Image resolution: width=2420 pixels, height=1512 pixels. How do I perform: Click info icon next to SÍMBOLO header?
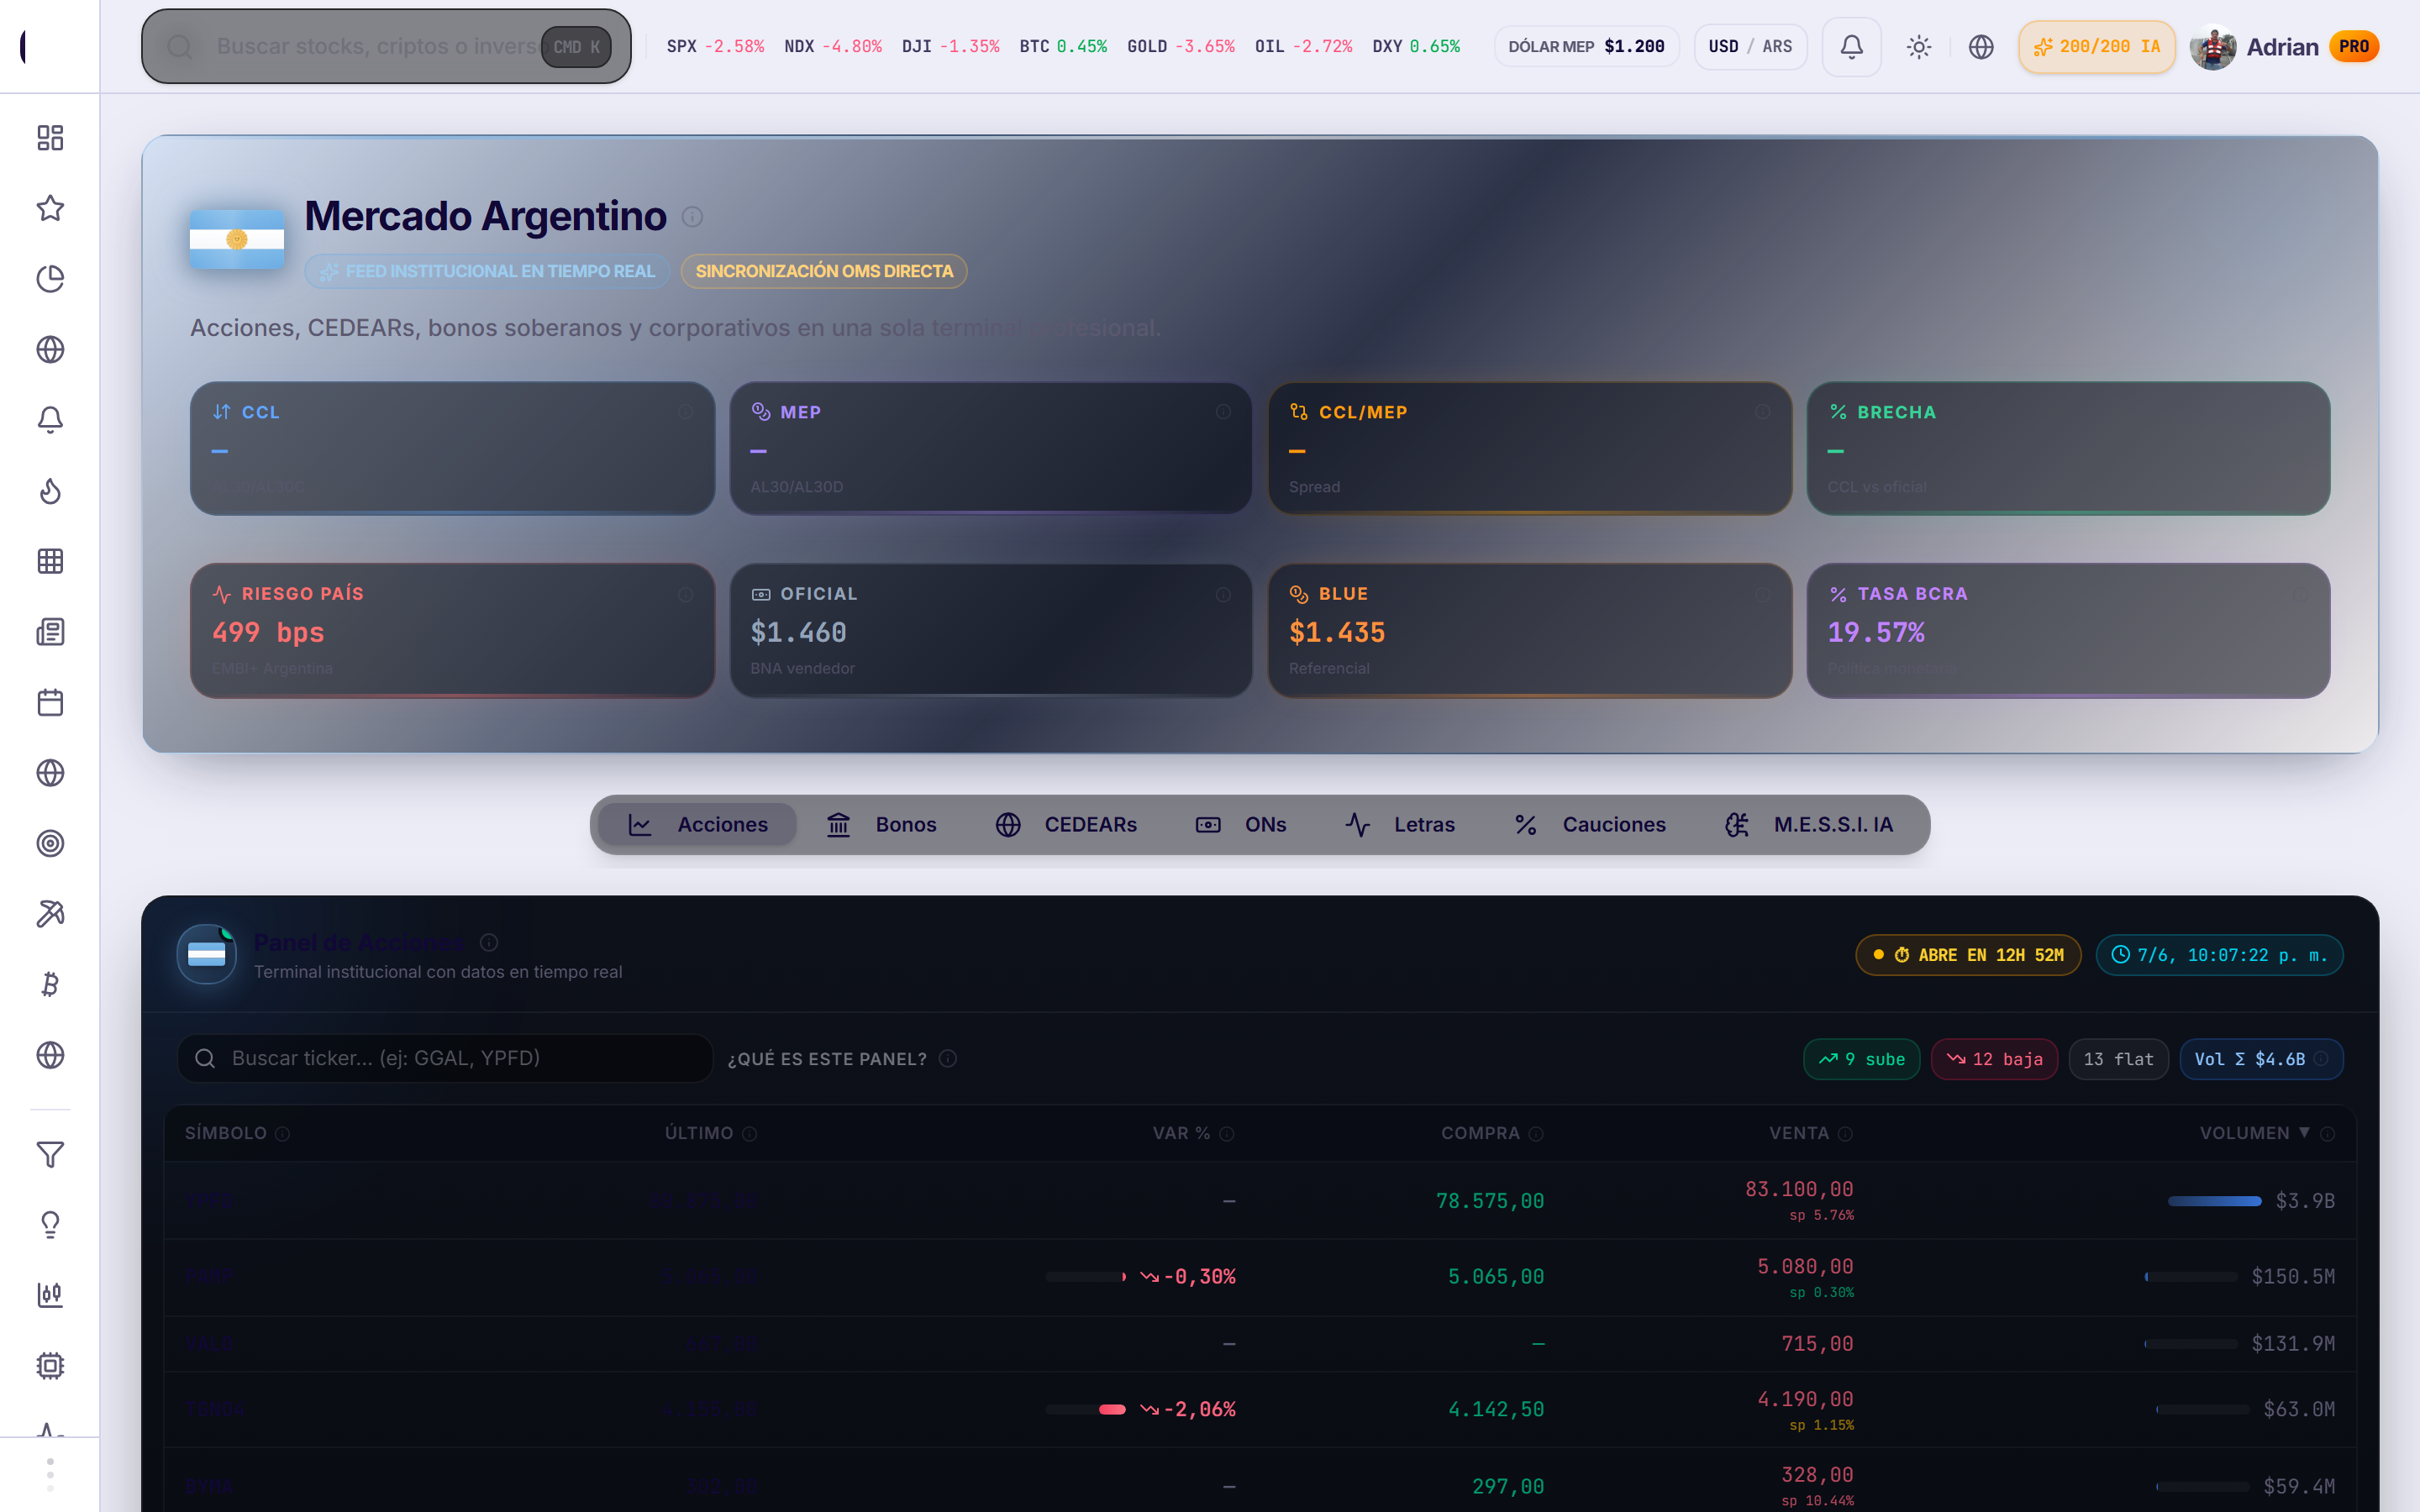click(x=282, y=1134)
